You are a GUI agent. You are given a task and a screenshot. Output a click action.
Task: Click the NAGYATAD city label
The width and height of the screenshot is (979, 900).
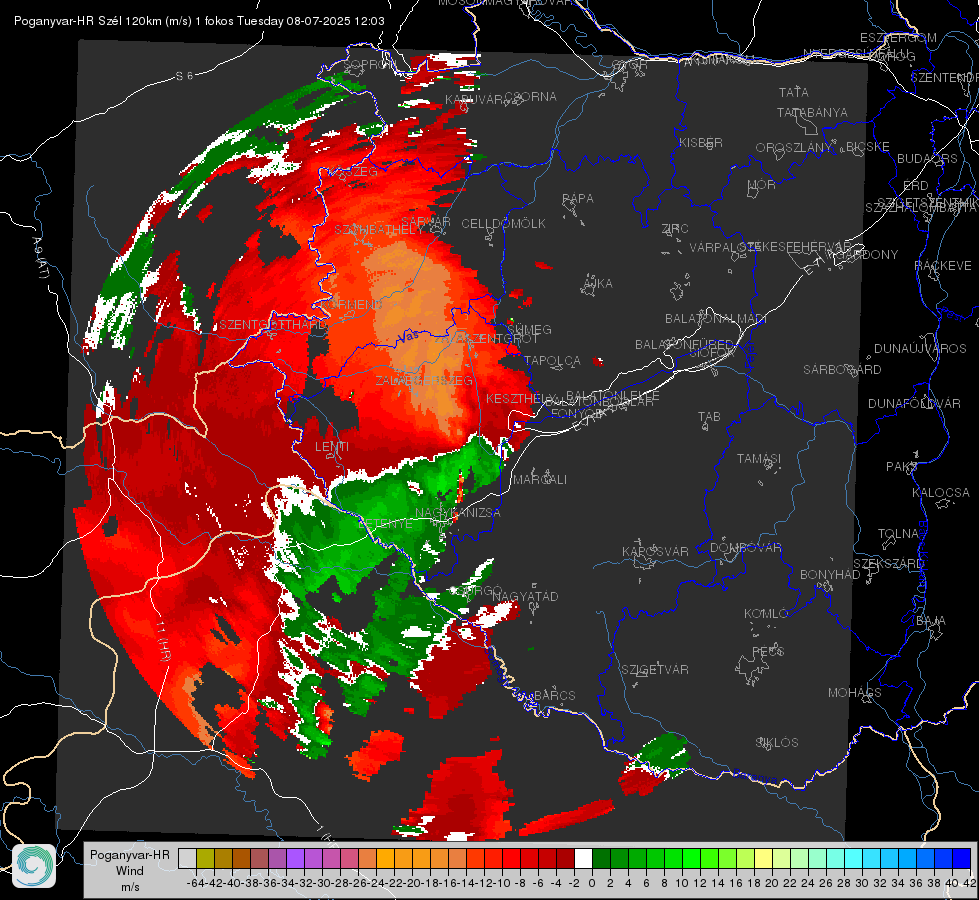[x=525, y=596]
